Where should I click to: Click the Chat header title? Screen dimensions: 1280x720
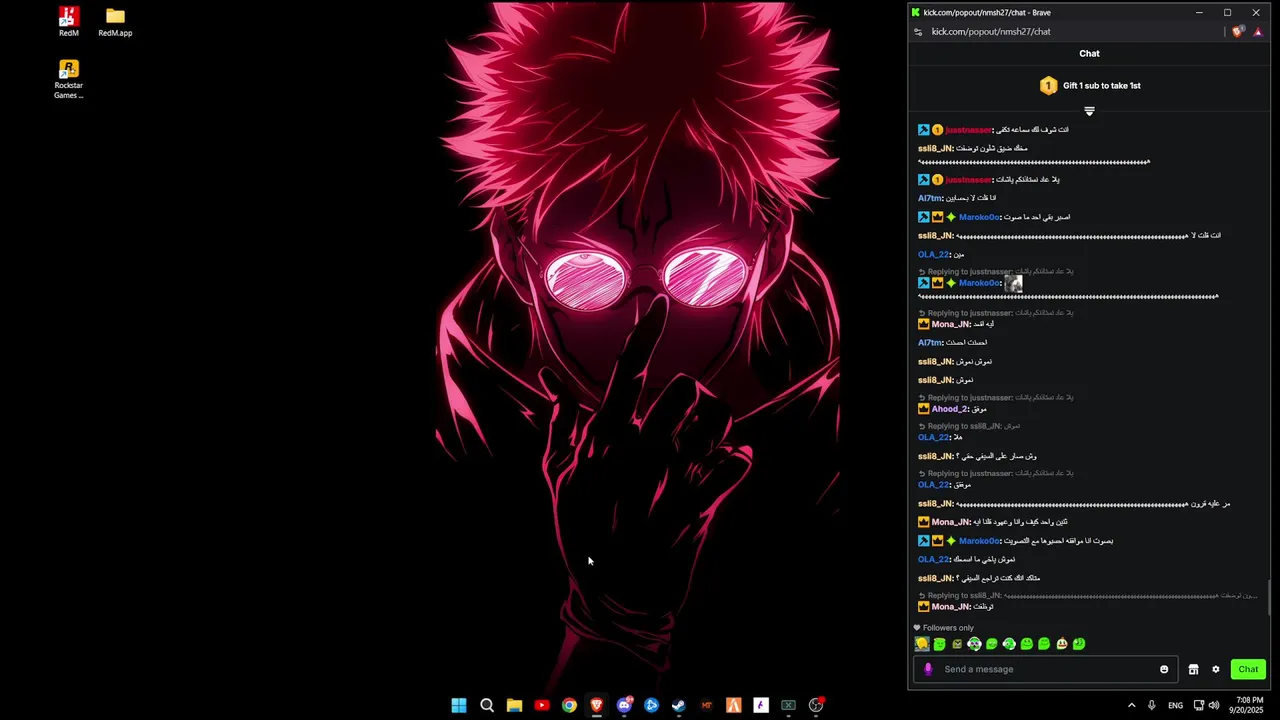coord(1089,54)
